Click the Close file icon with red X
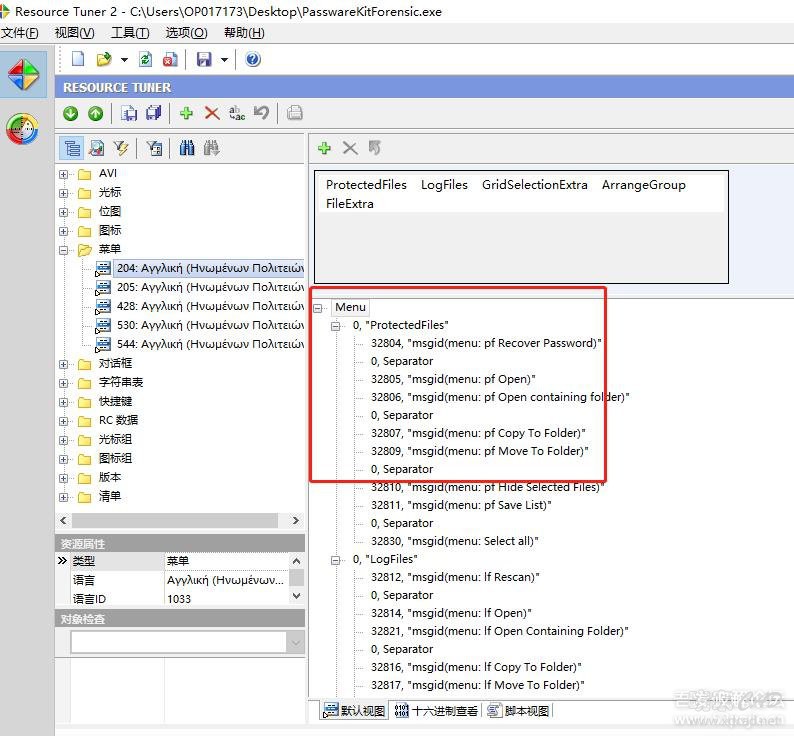 coord(170,59)
